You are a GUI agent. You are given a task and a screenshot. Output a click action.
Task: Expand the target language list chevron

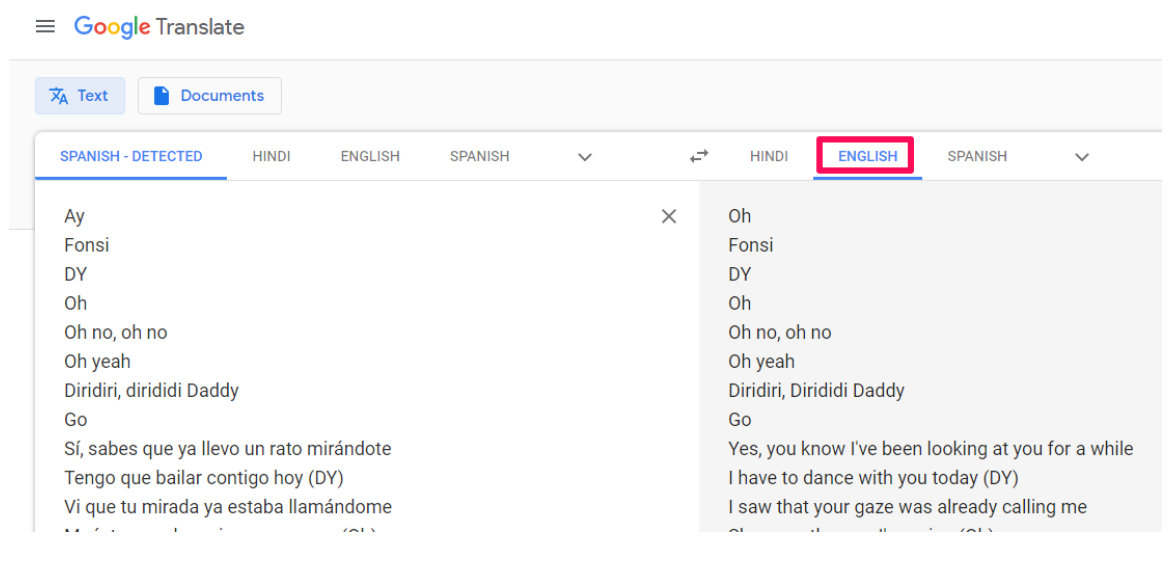[1082, 157]
